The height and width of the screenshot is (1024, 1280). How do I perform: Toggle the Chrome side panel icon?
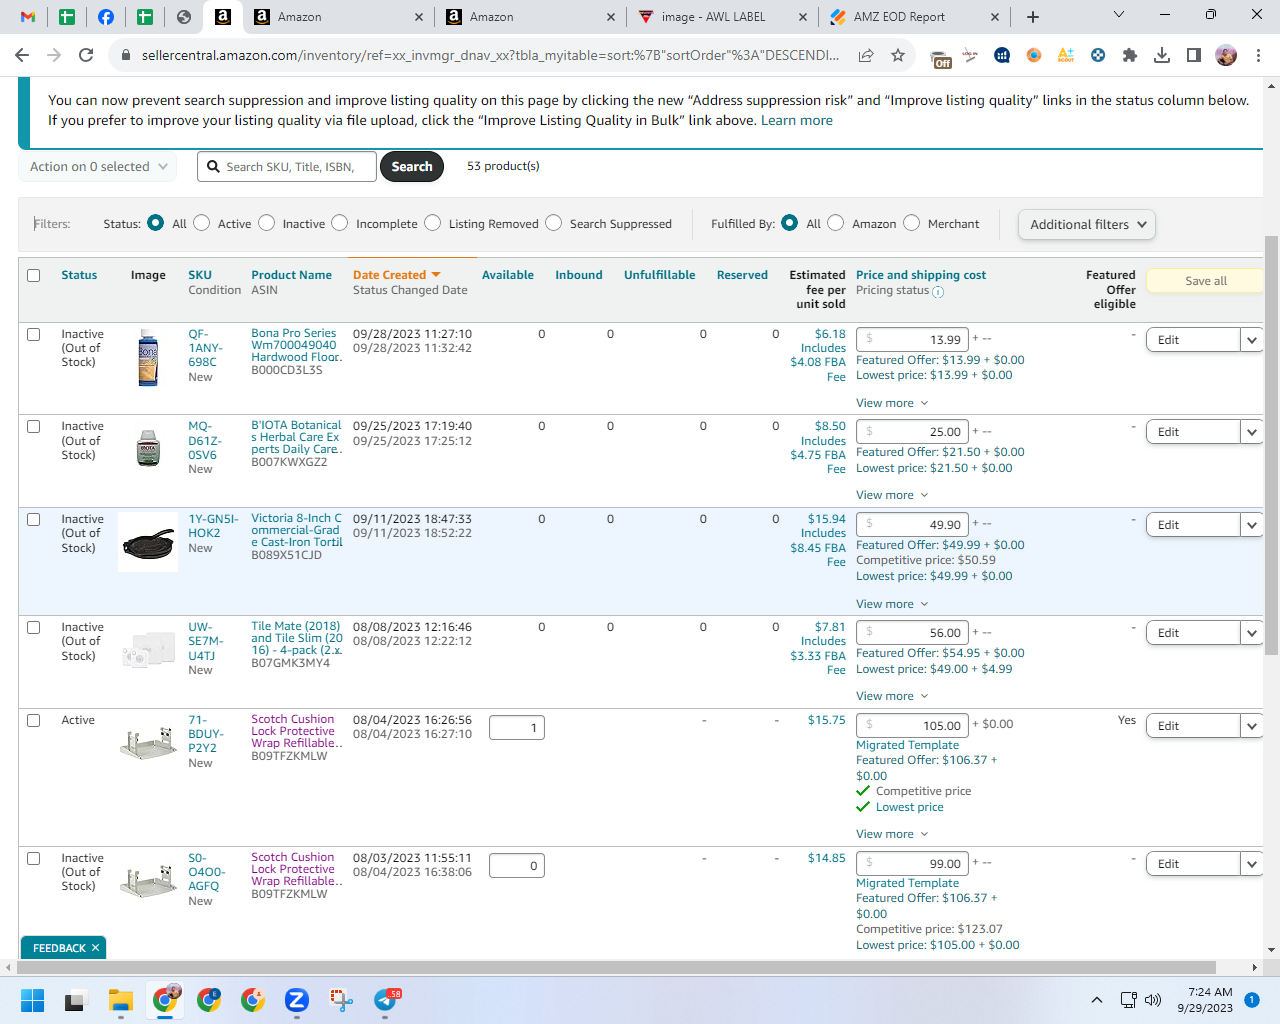pyautogui.click(x=1194, y=55)
